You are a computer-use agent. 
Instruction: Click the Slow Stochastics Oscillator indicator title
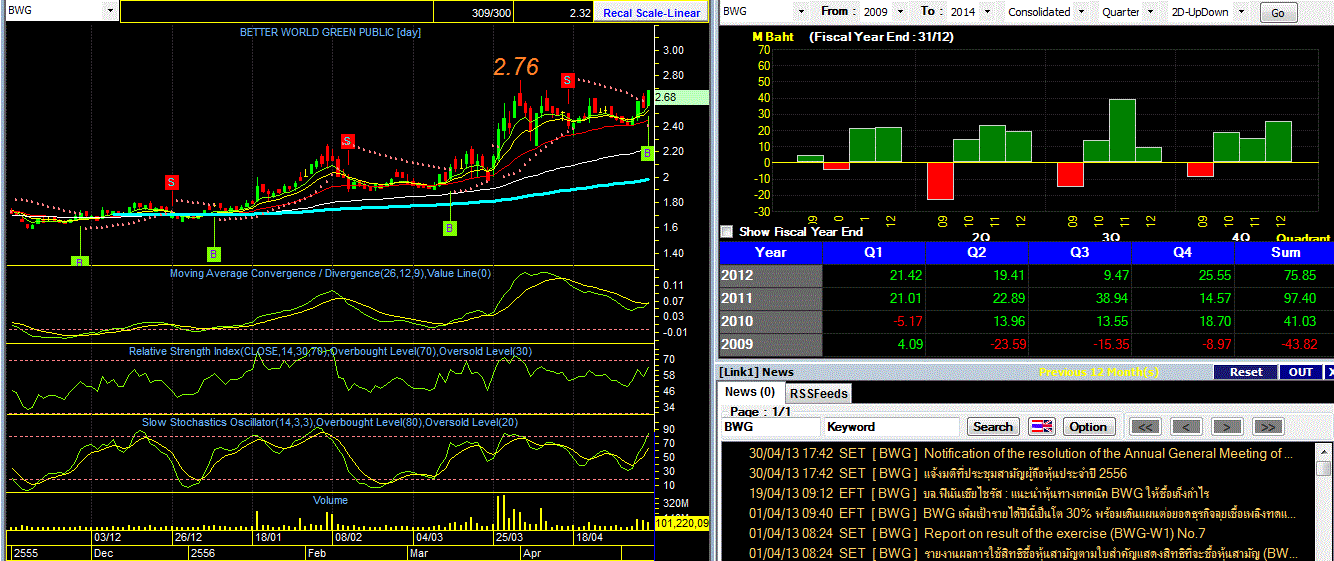coord(330,422)
